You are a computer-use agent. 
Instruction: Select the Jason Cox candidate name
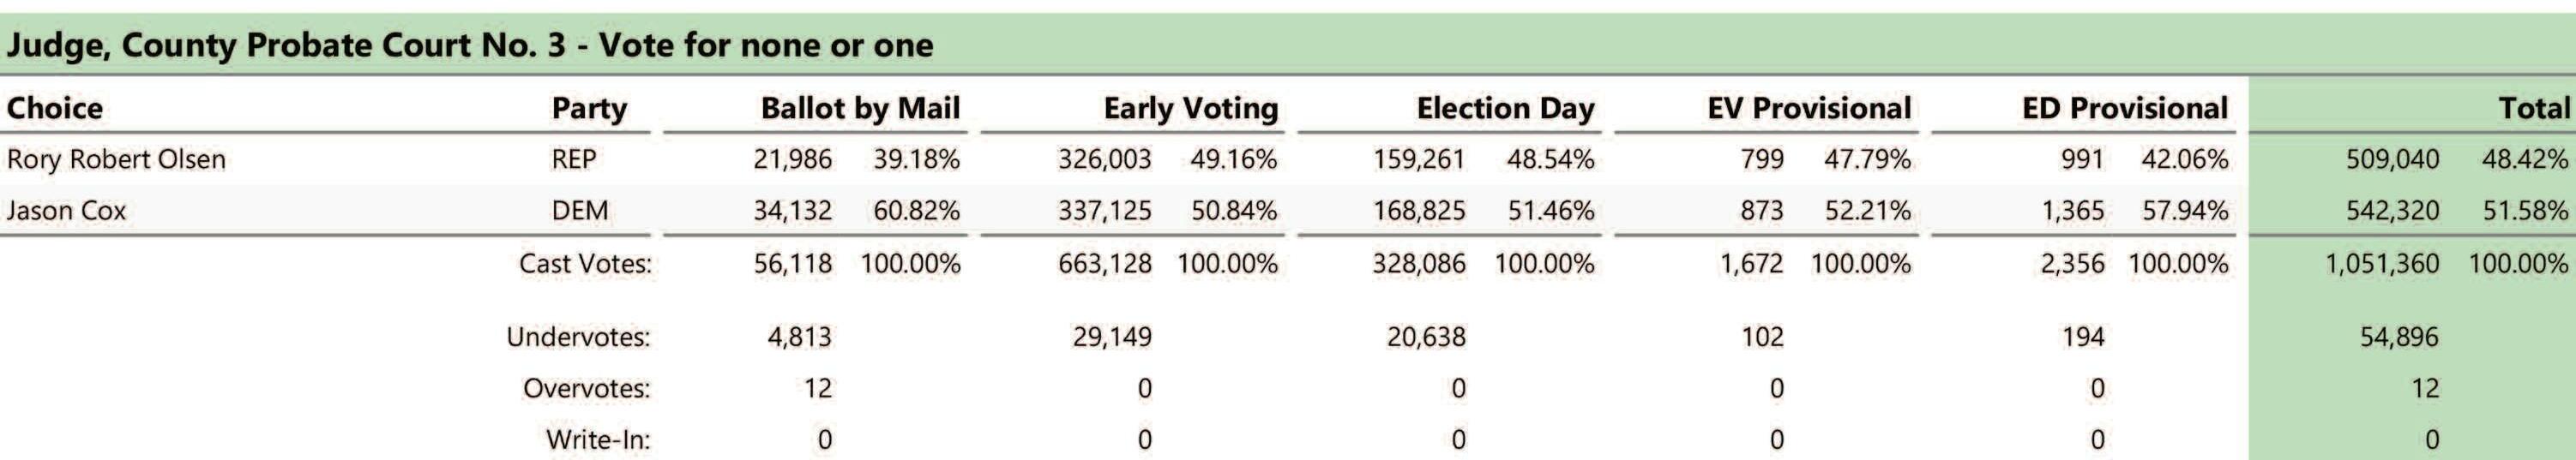(66, 211)
